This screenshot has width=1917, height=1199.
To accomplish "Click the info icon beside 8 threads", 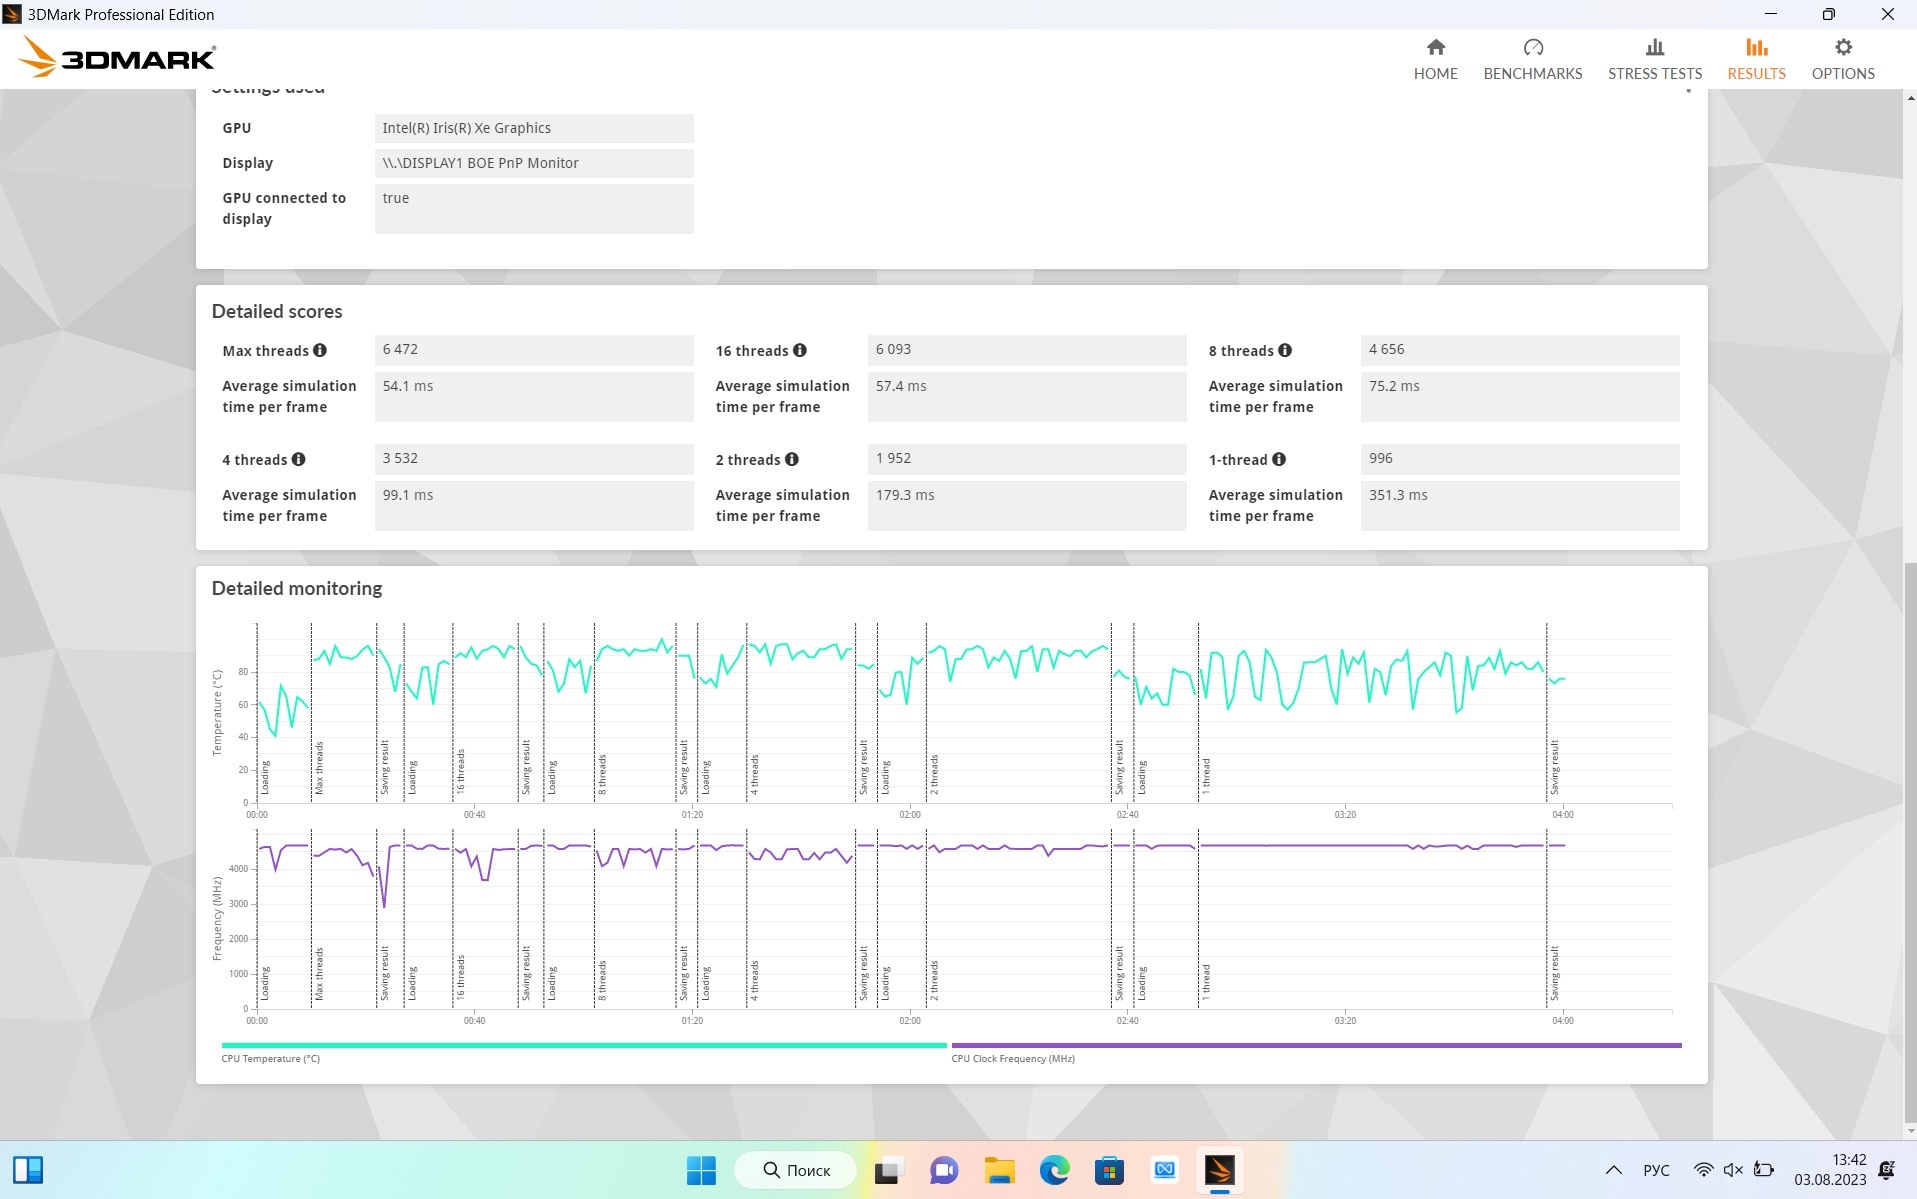I will point(1285,350).
